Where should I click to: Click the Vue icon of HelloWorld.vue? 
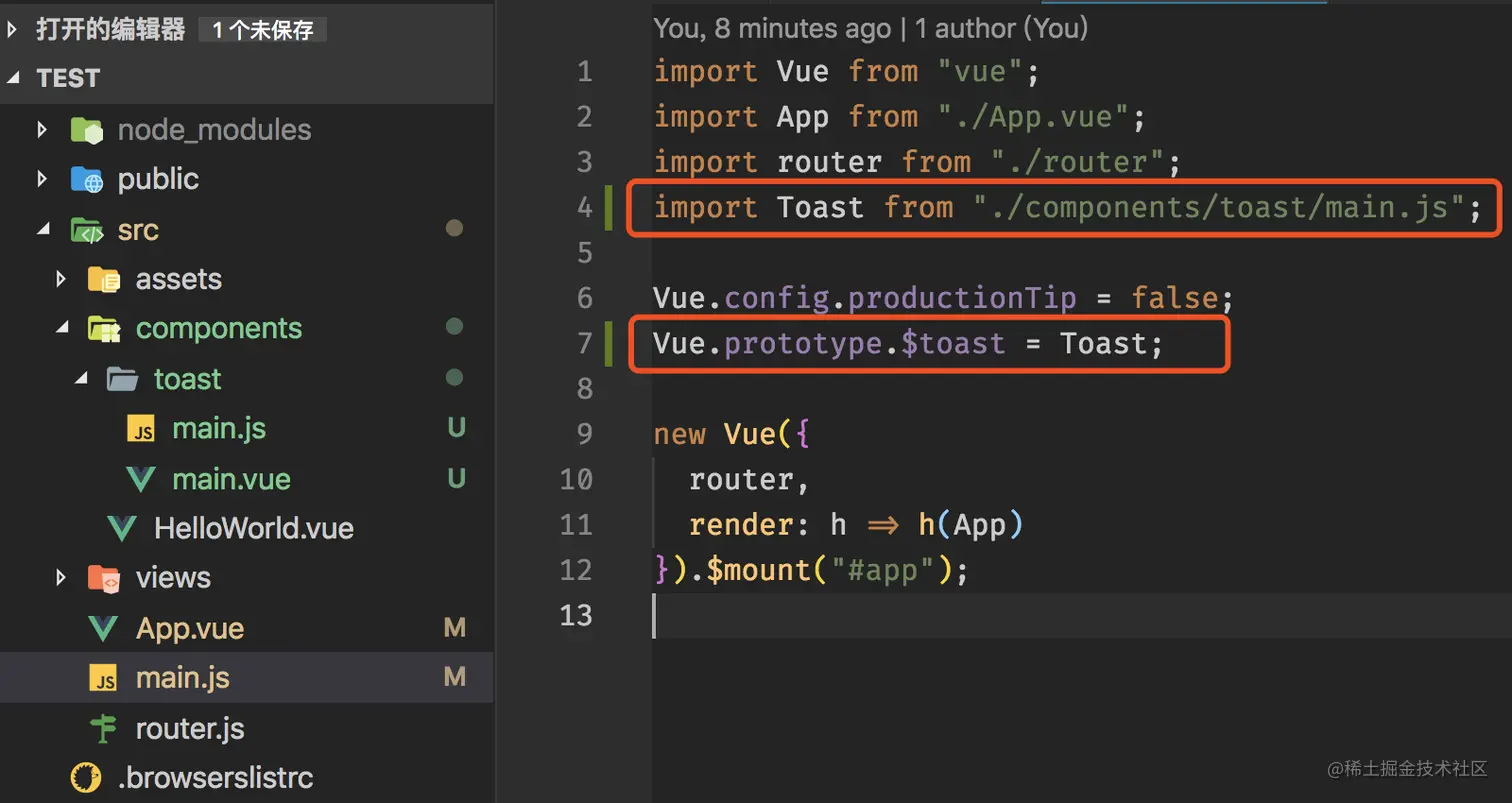122,528
